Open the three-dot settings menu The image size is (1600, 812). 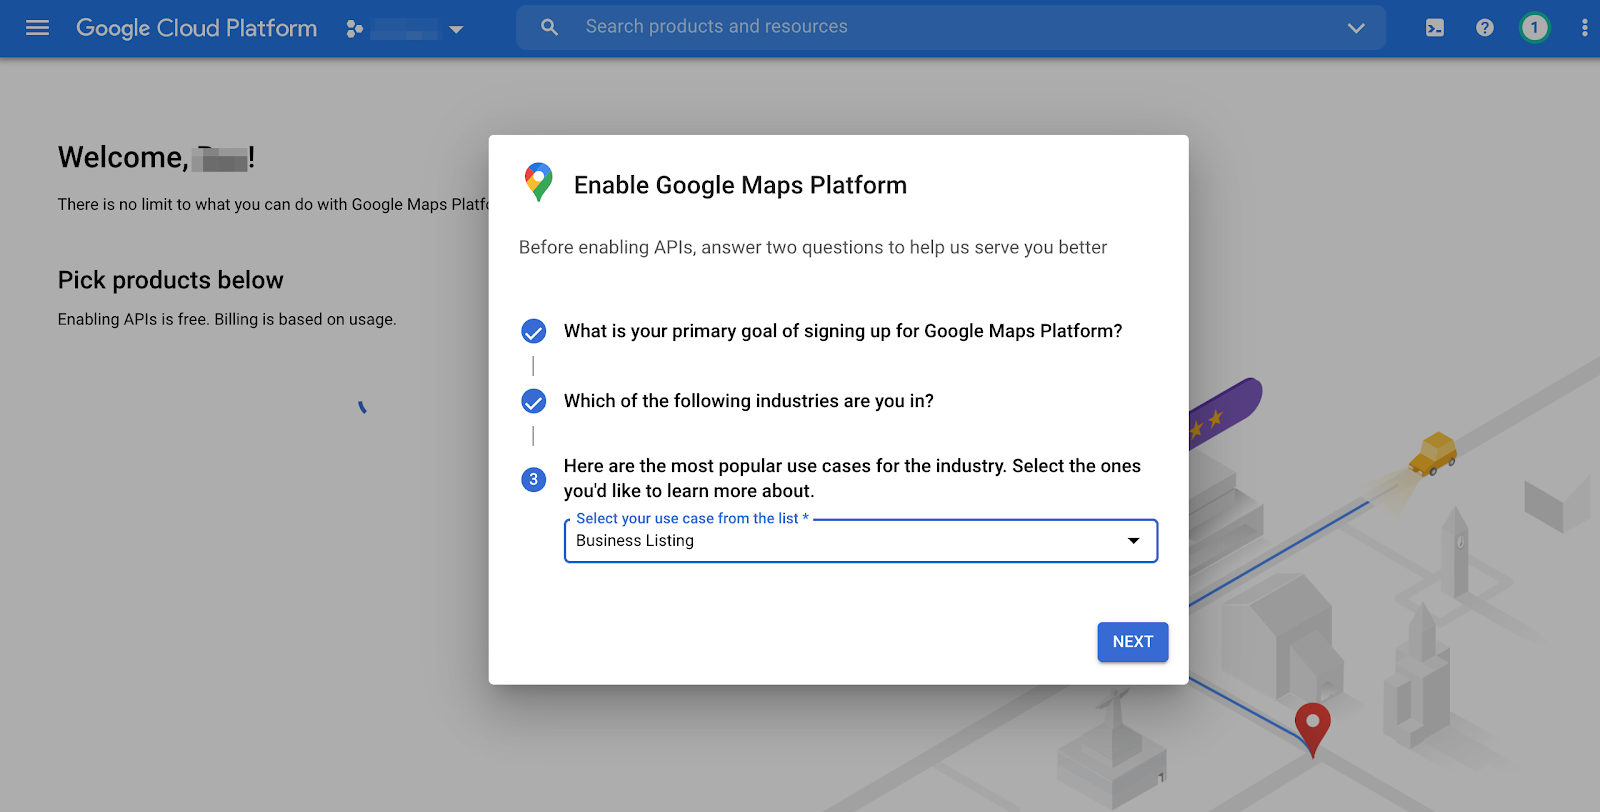(x=1584, y=28)
